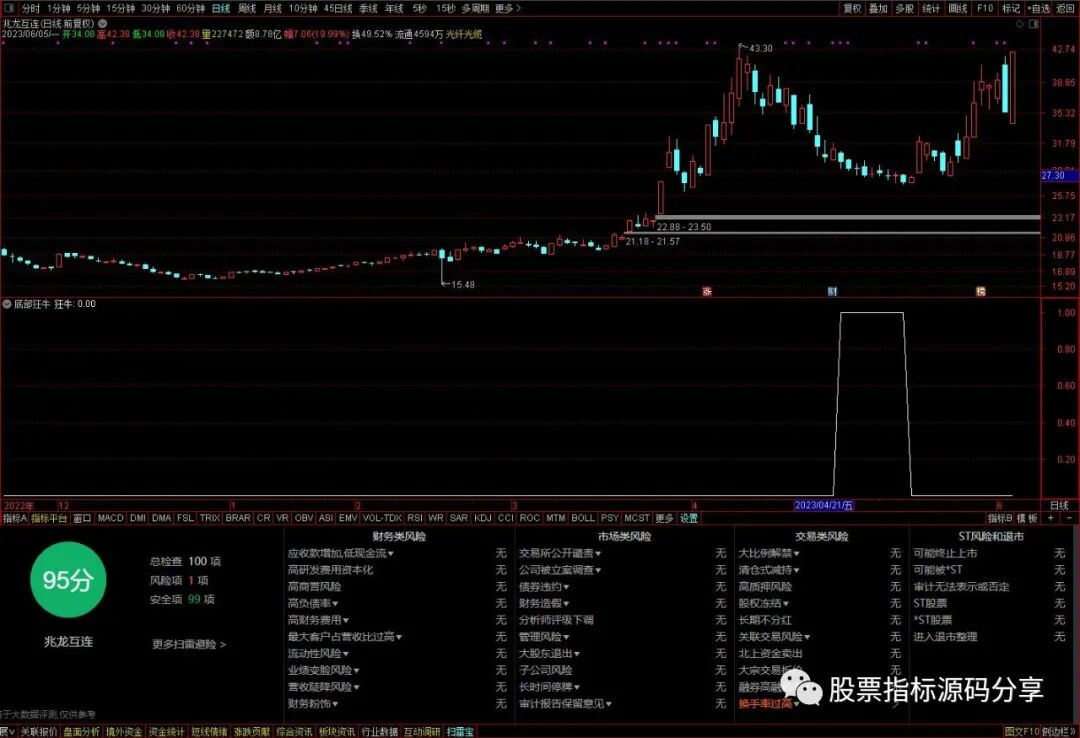Click the 模板 template button
This screenshot has width=1080, height=738.
(1027, 518)
